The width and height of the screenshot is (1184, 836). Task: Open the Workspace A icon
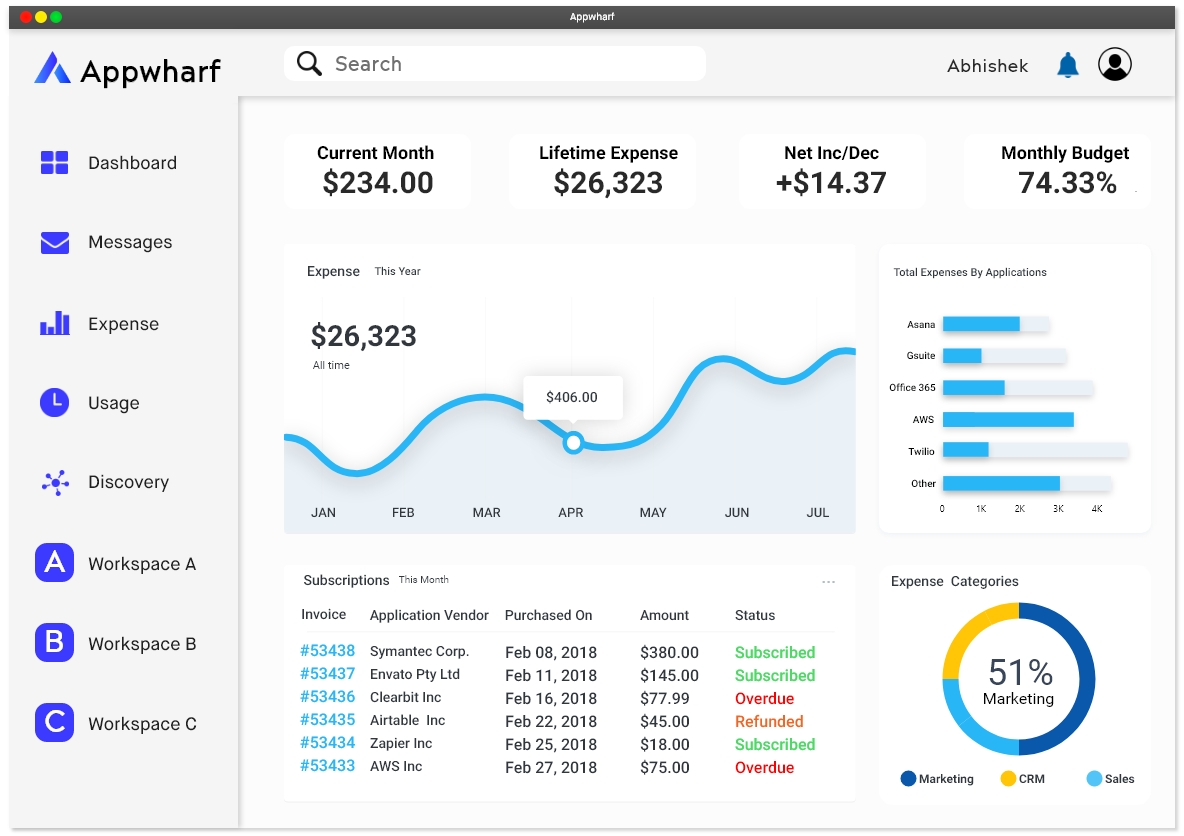(x=54, y=563)
